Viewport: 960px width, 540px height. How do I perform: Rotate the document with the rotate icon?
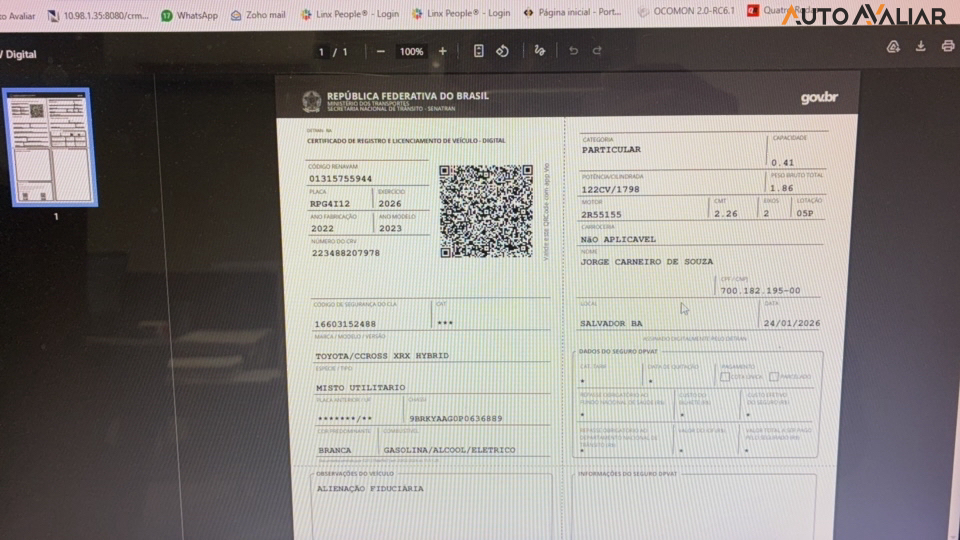click(x=503, y=51)
